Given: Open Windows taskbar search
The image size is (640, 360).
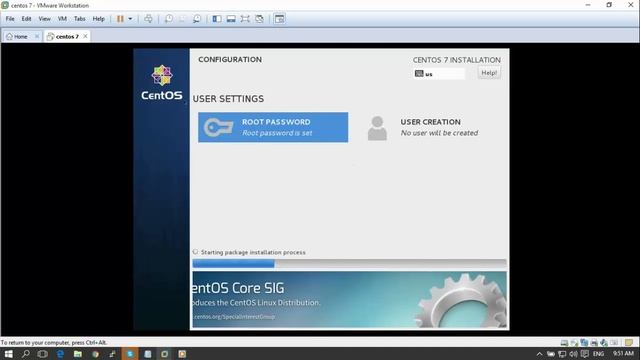Looking at the screenshot, I should 25,354.
